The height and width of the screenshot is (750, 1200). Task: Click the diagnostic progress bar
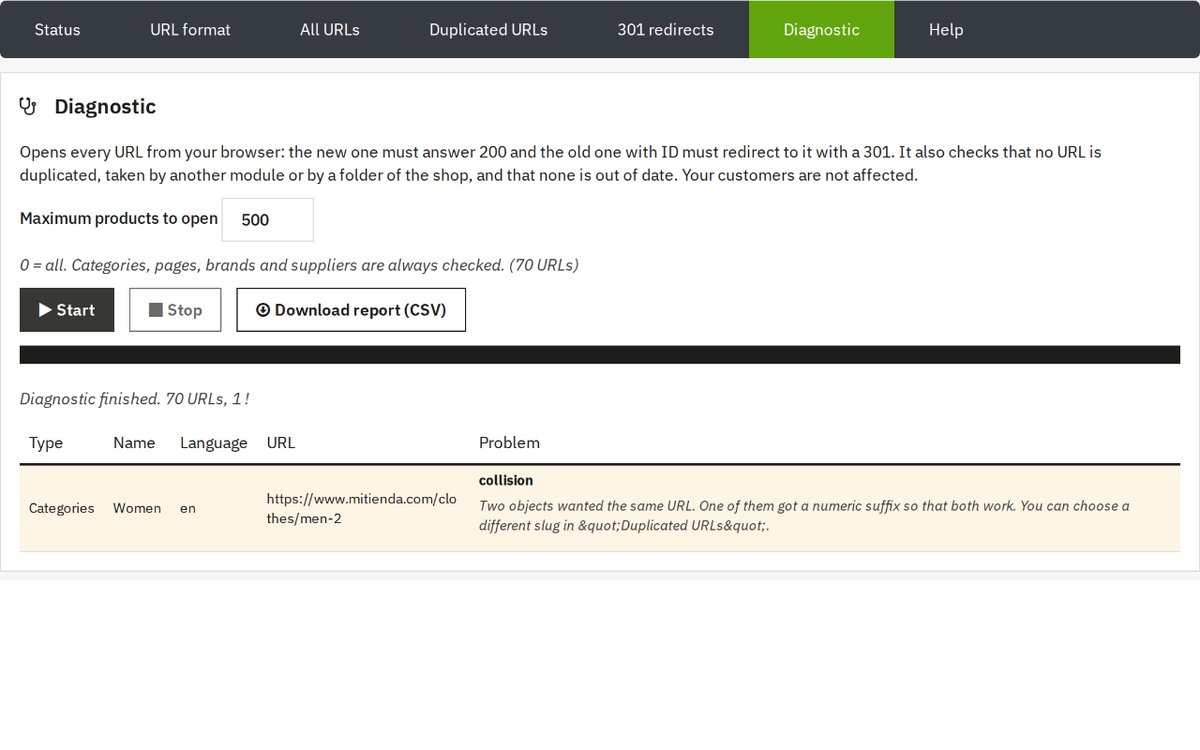pyautogui.click(x=600, y=355)
